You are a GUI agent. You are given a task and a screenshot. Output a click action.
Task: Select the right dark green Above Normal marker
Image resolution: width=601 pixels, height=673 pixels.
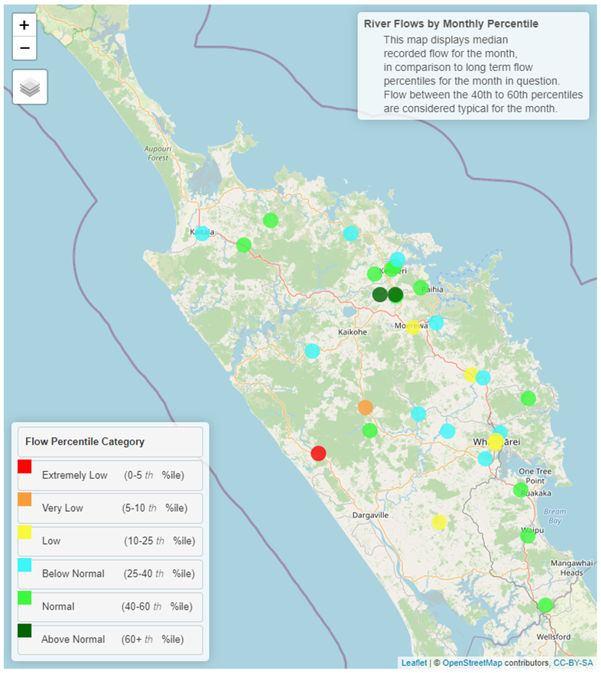point(395,294)
